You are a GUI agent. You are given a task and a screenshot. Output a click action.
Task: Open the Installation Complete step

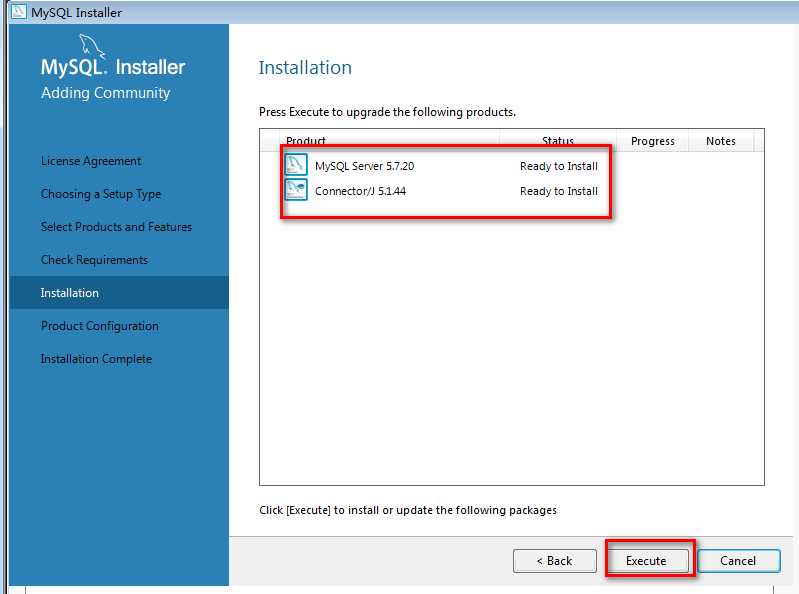pyautogui.click(x=96, y=359)
